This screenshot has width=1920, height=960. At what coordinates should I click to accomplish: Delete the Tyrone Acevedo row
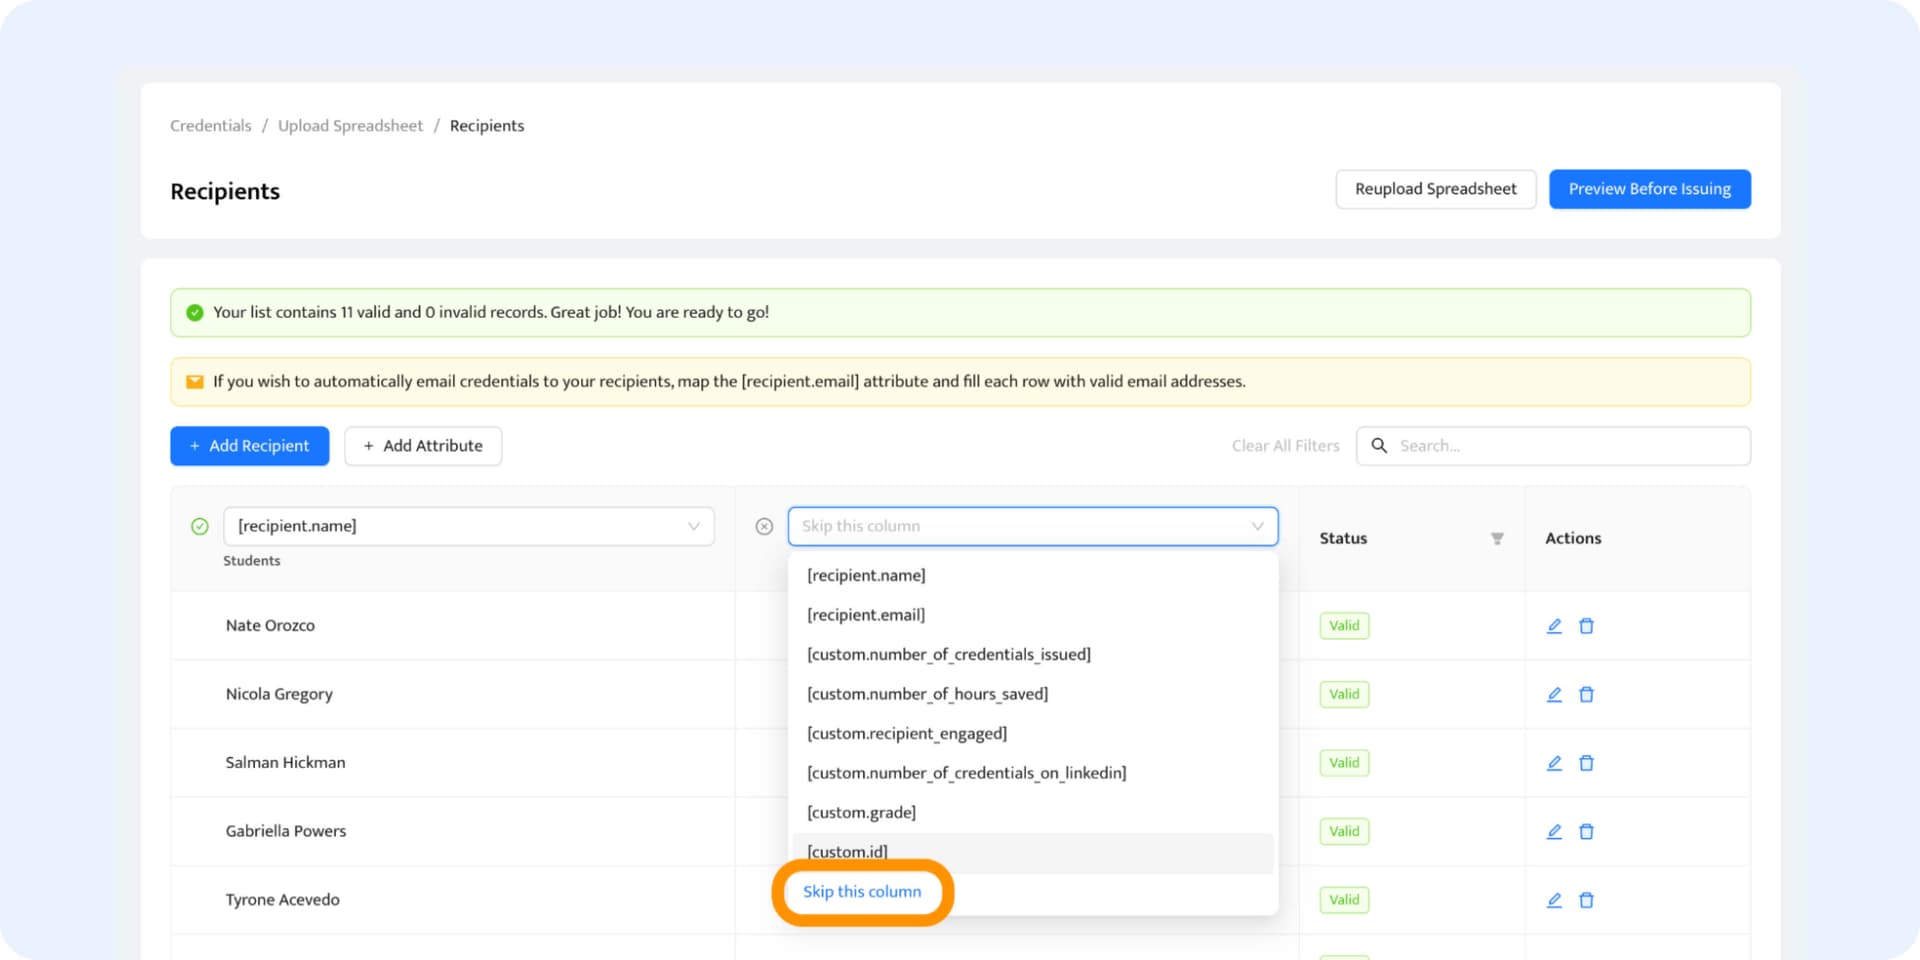click(x=1586, y=900)
